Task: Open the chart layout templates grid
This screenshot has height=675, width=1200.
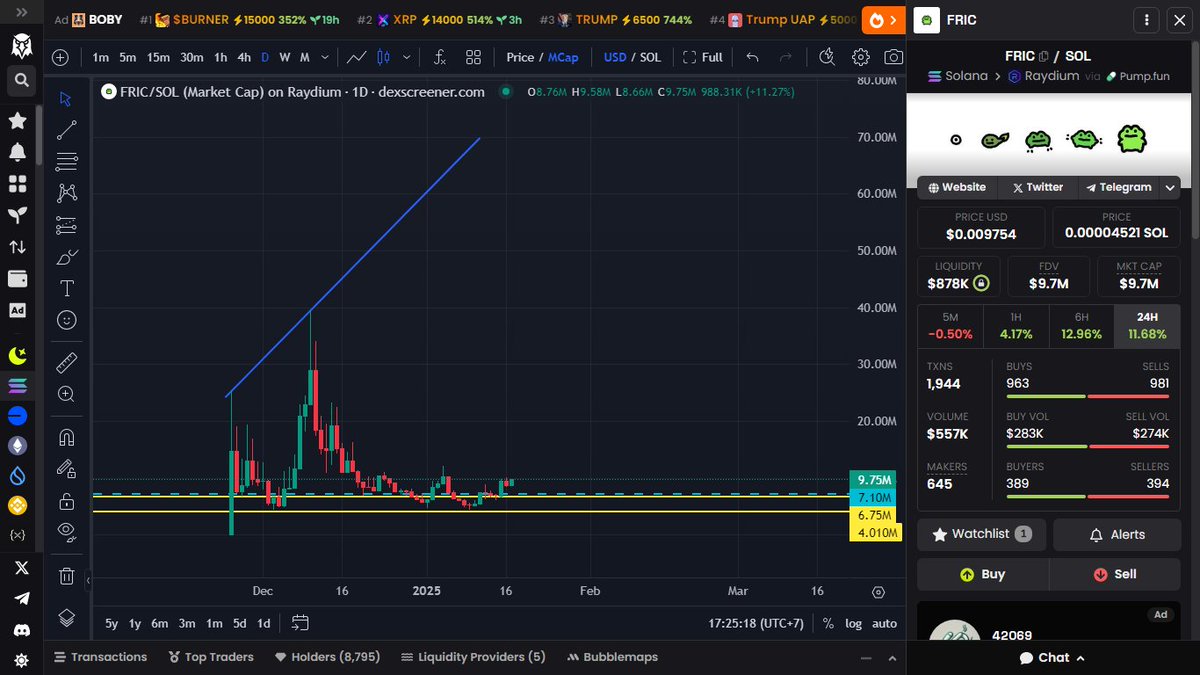Action: tap(474, 57)
